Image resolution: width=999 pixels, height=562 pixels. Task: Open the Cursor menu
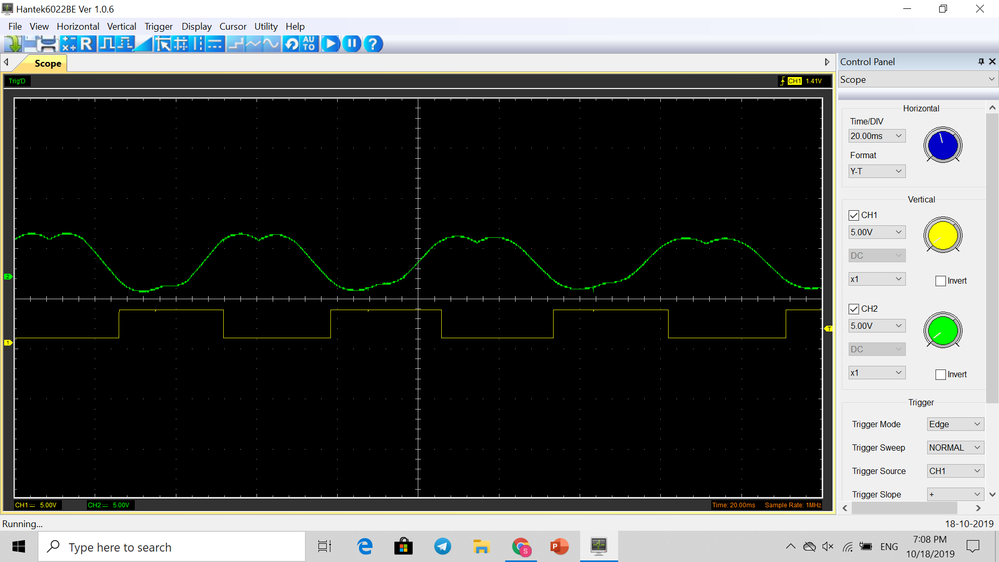click(233, 27)
